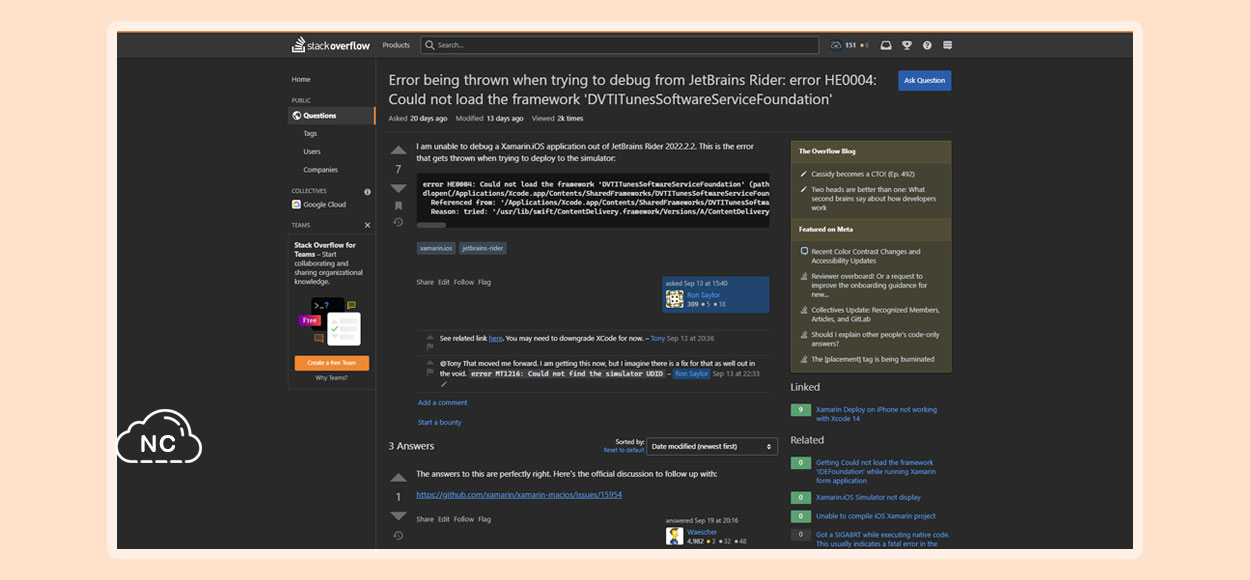Click the Ask Question button

(x=924, y=80)
